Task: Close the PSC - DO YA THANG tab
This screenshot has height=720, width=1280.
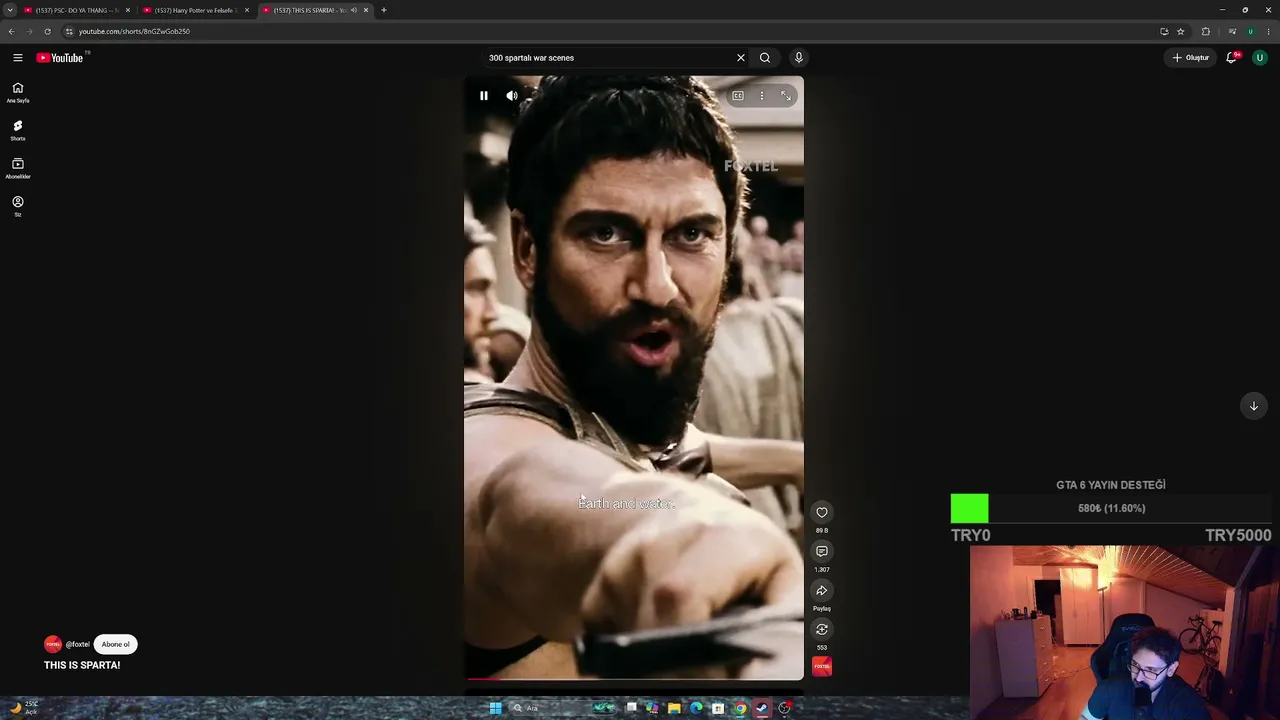Action: point(128,10)
